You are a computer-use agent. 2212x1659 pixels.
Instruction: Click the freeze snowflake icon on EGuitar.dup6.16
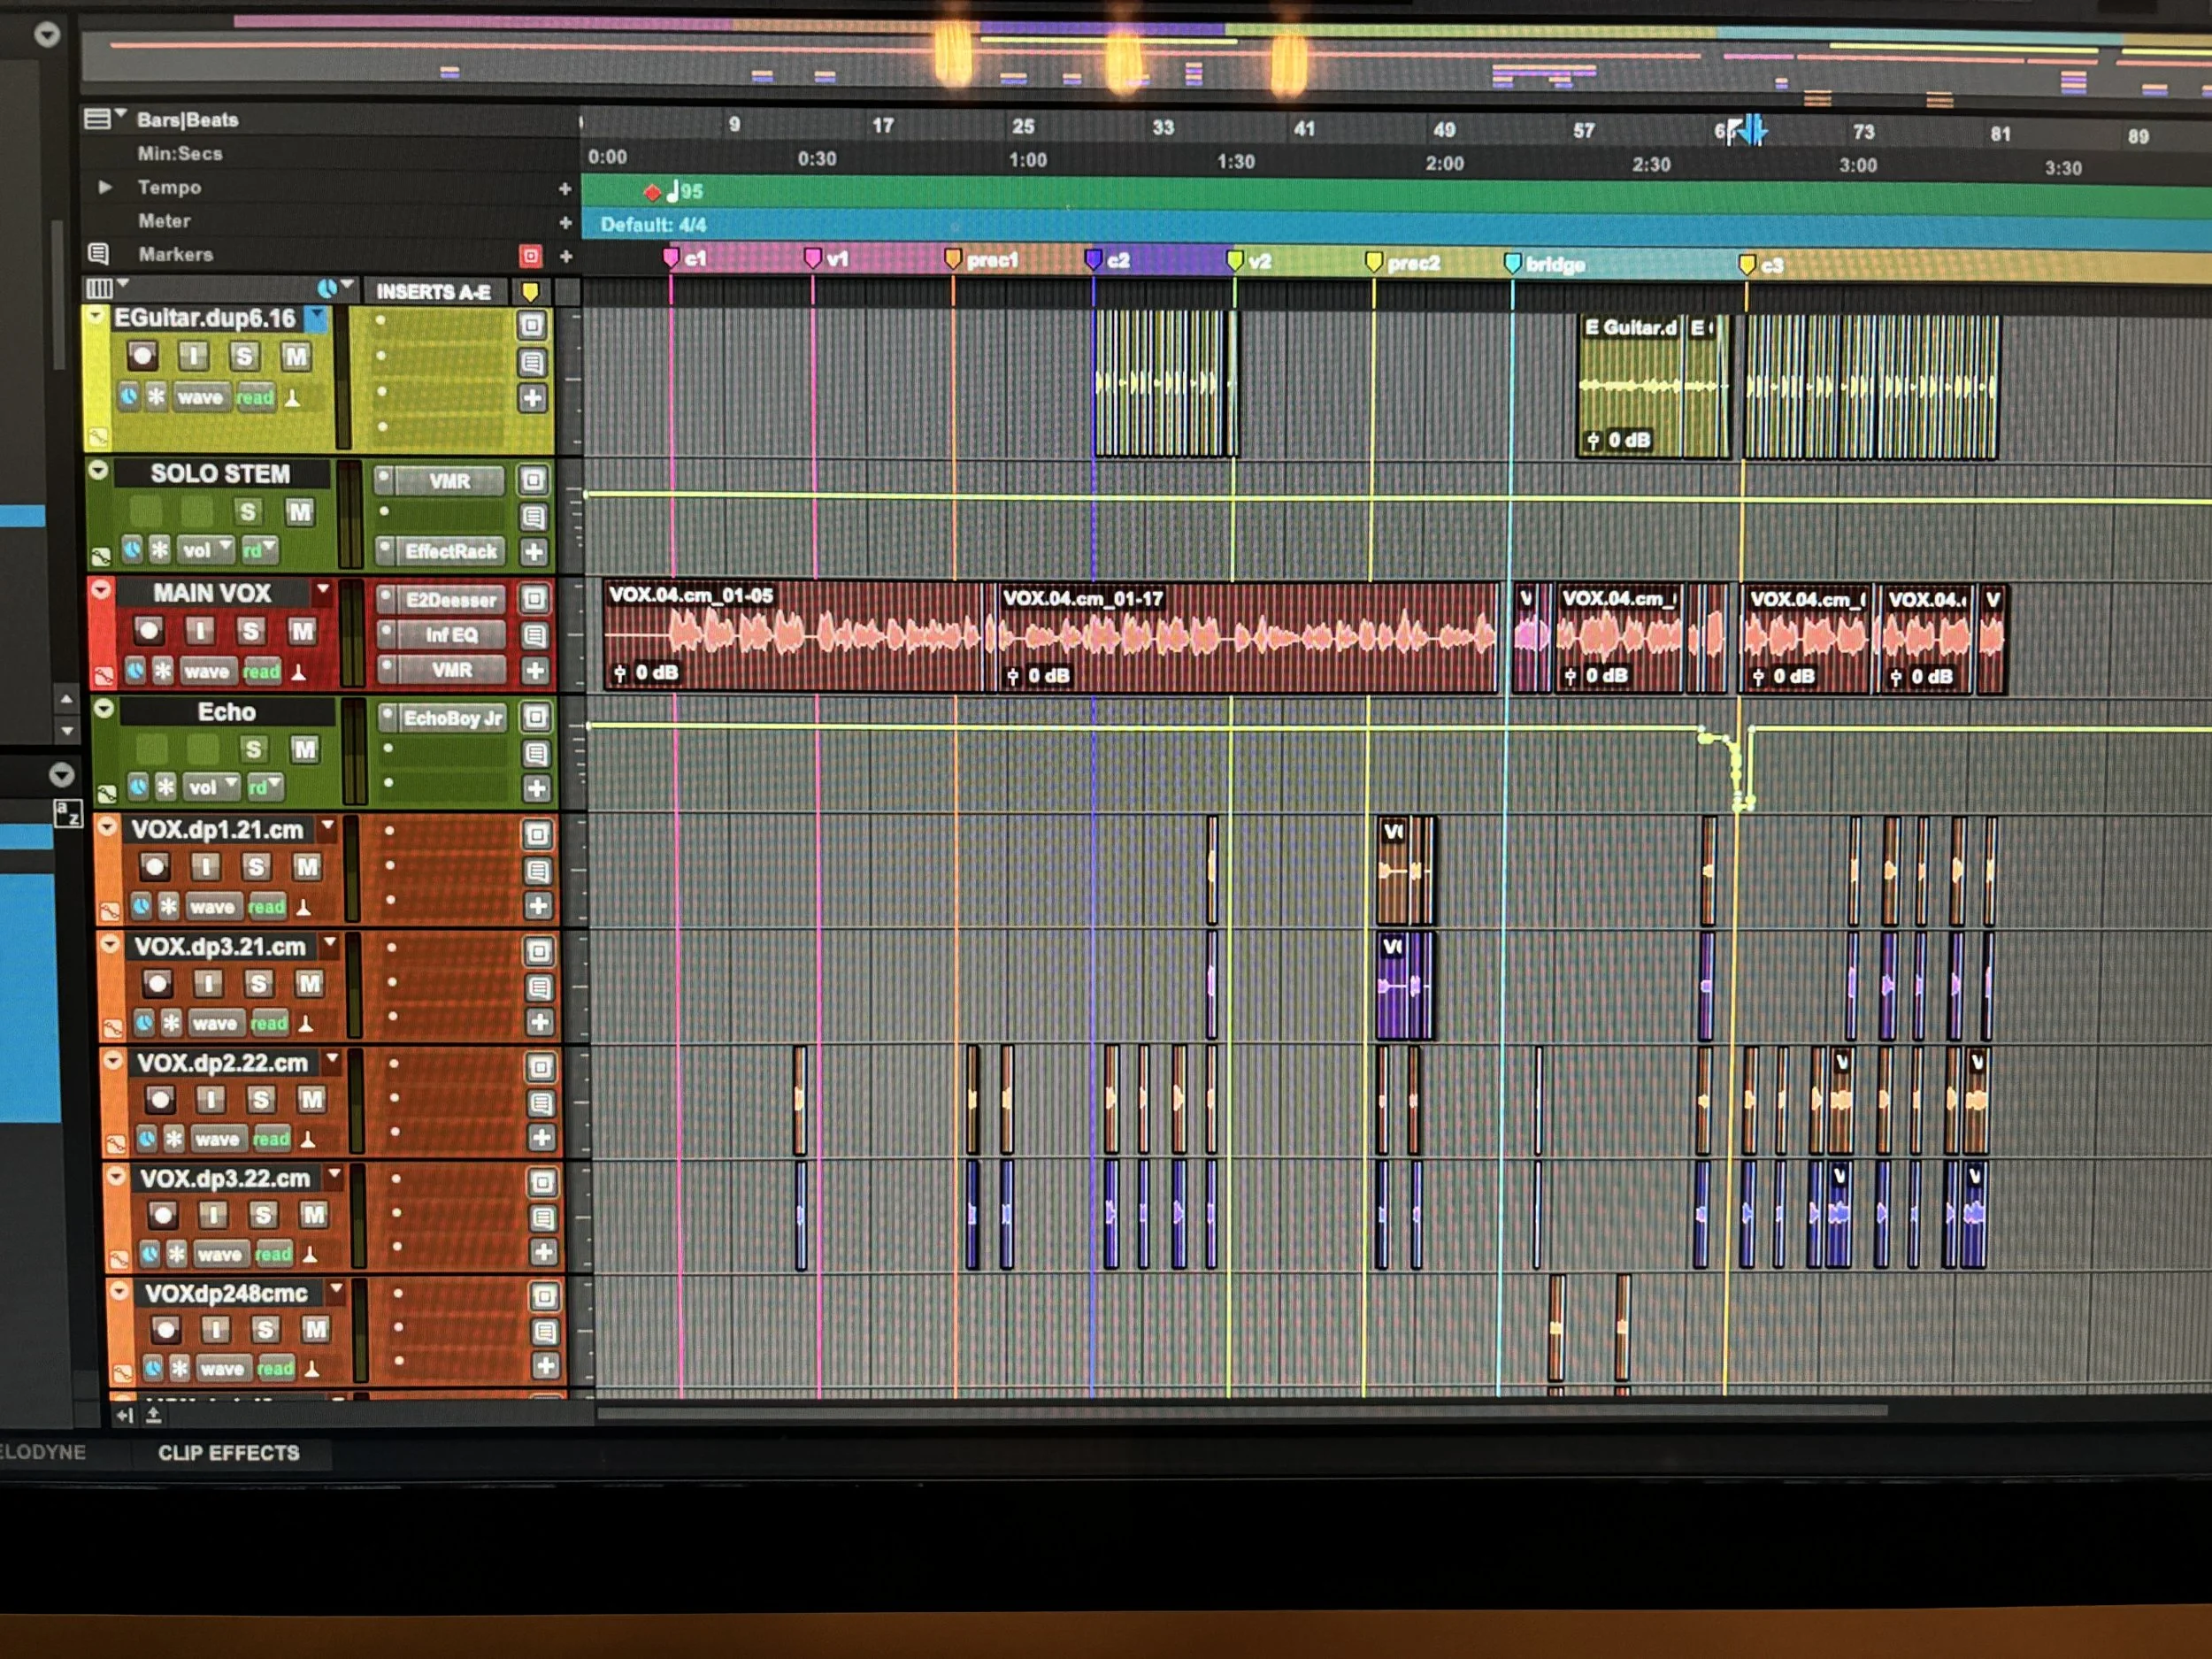156,397
